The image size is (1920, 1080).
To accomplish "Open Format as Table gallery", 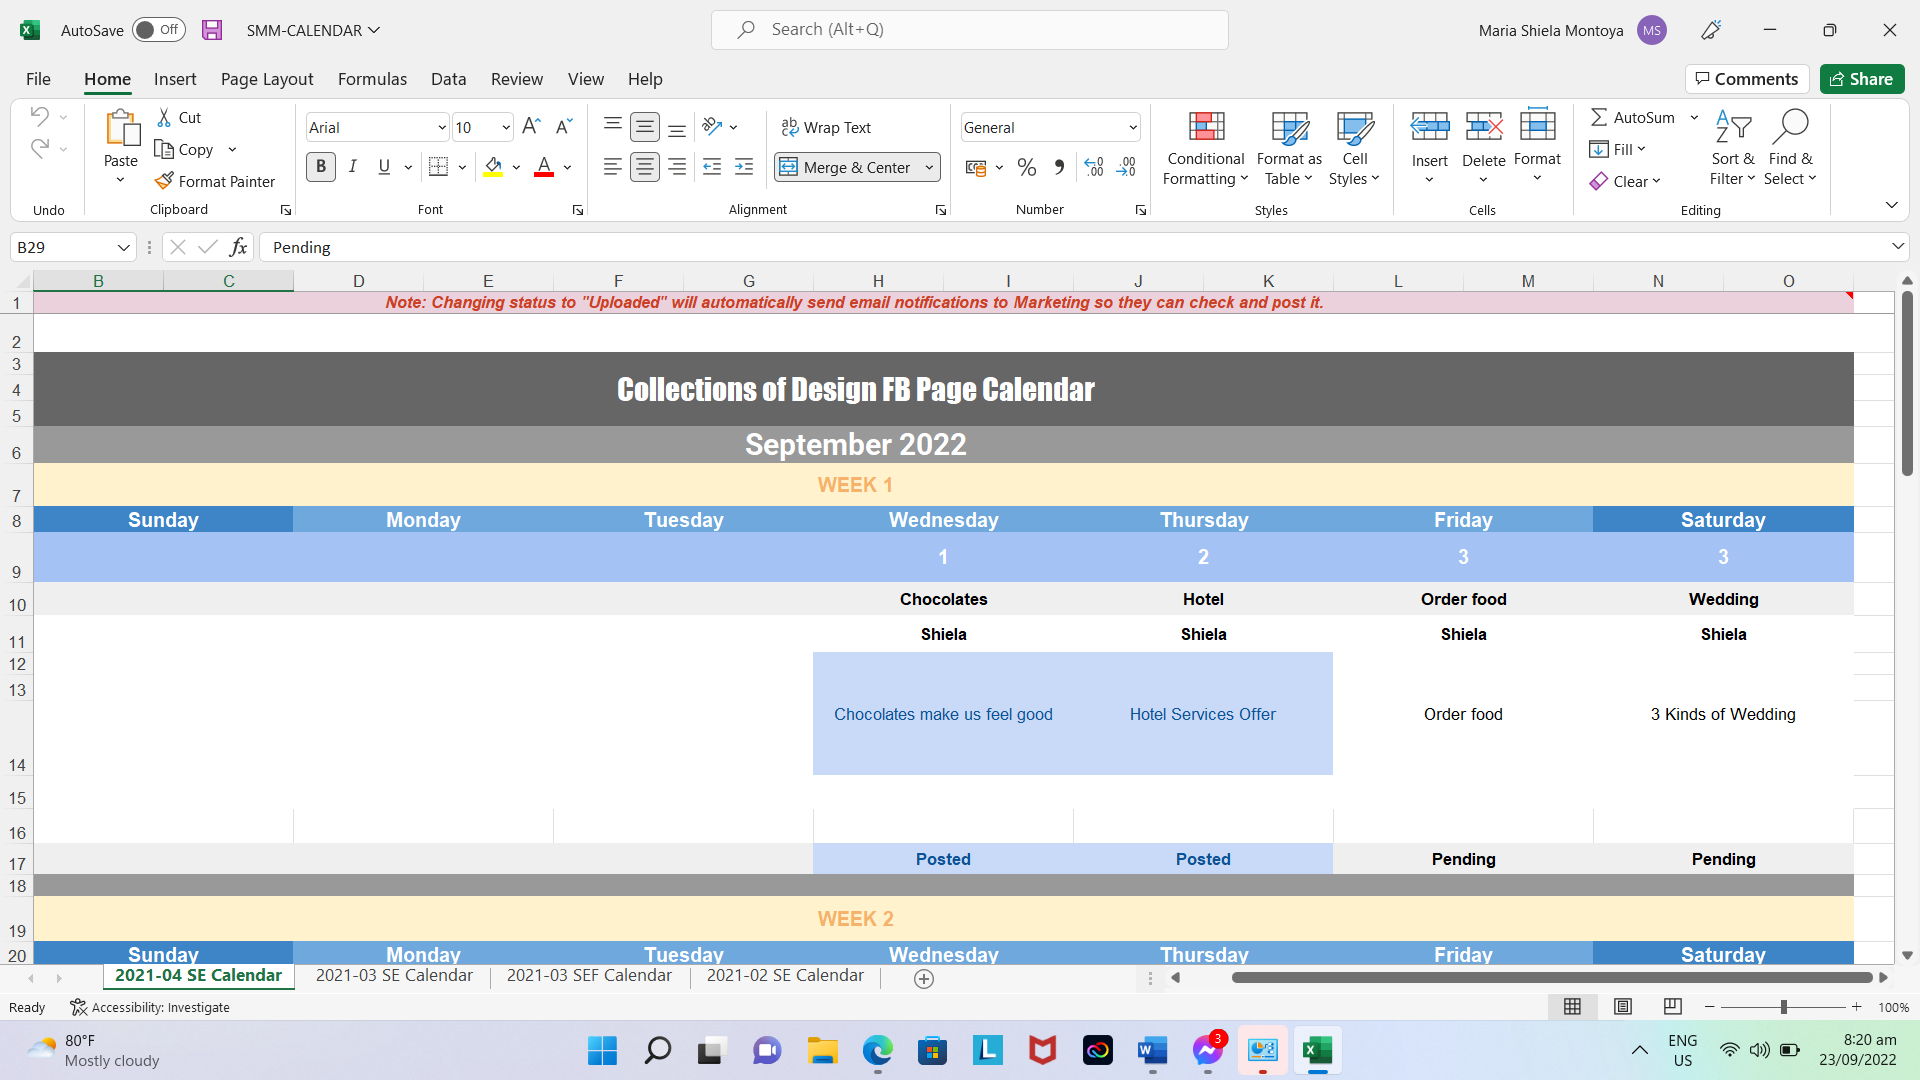I will tap(1289, 148).
